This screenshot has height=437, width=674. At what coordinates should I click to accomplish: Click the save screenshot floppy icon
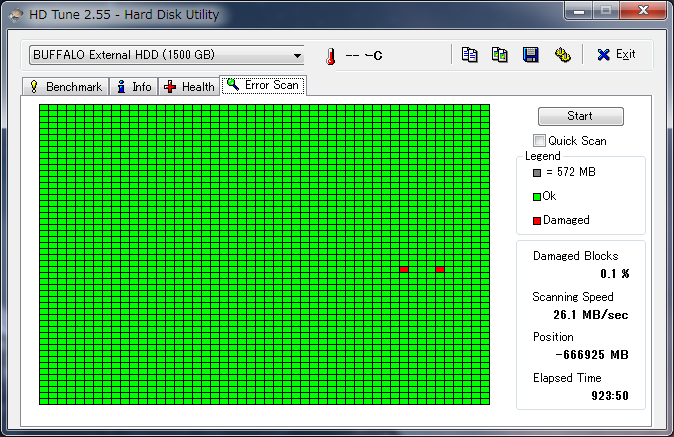pos(531,55)
